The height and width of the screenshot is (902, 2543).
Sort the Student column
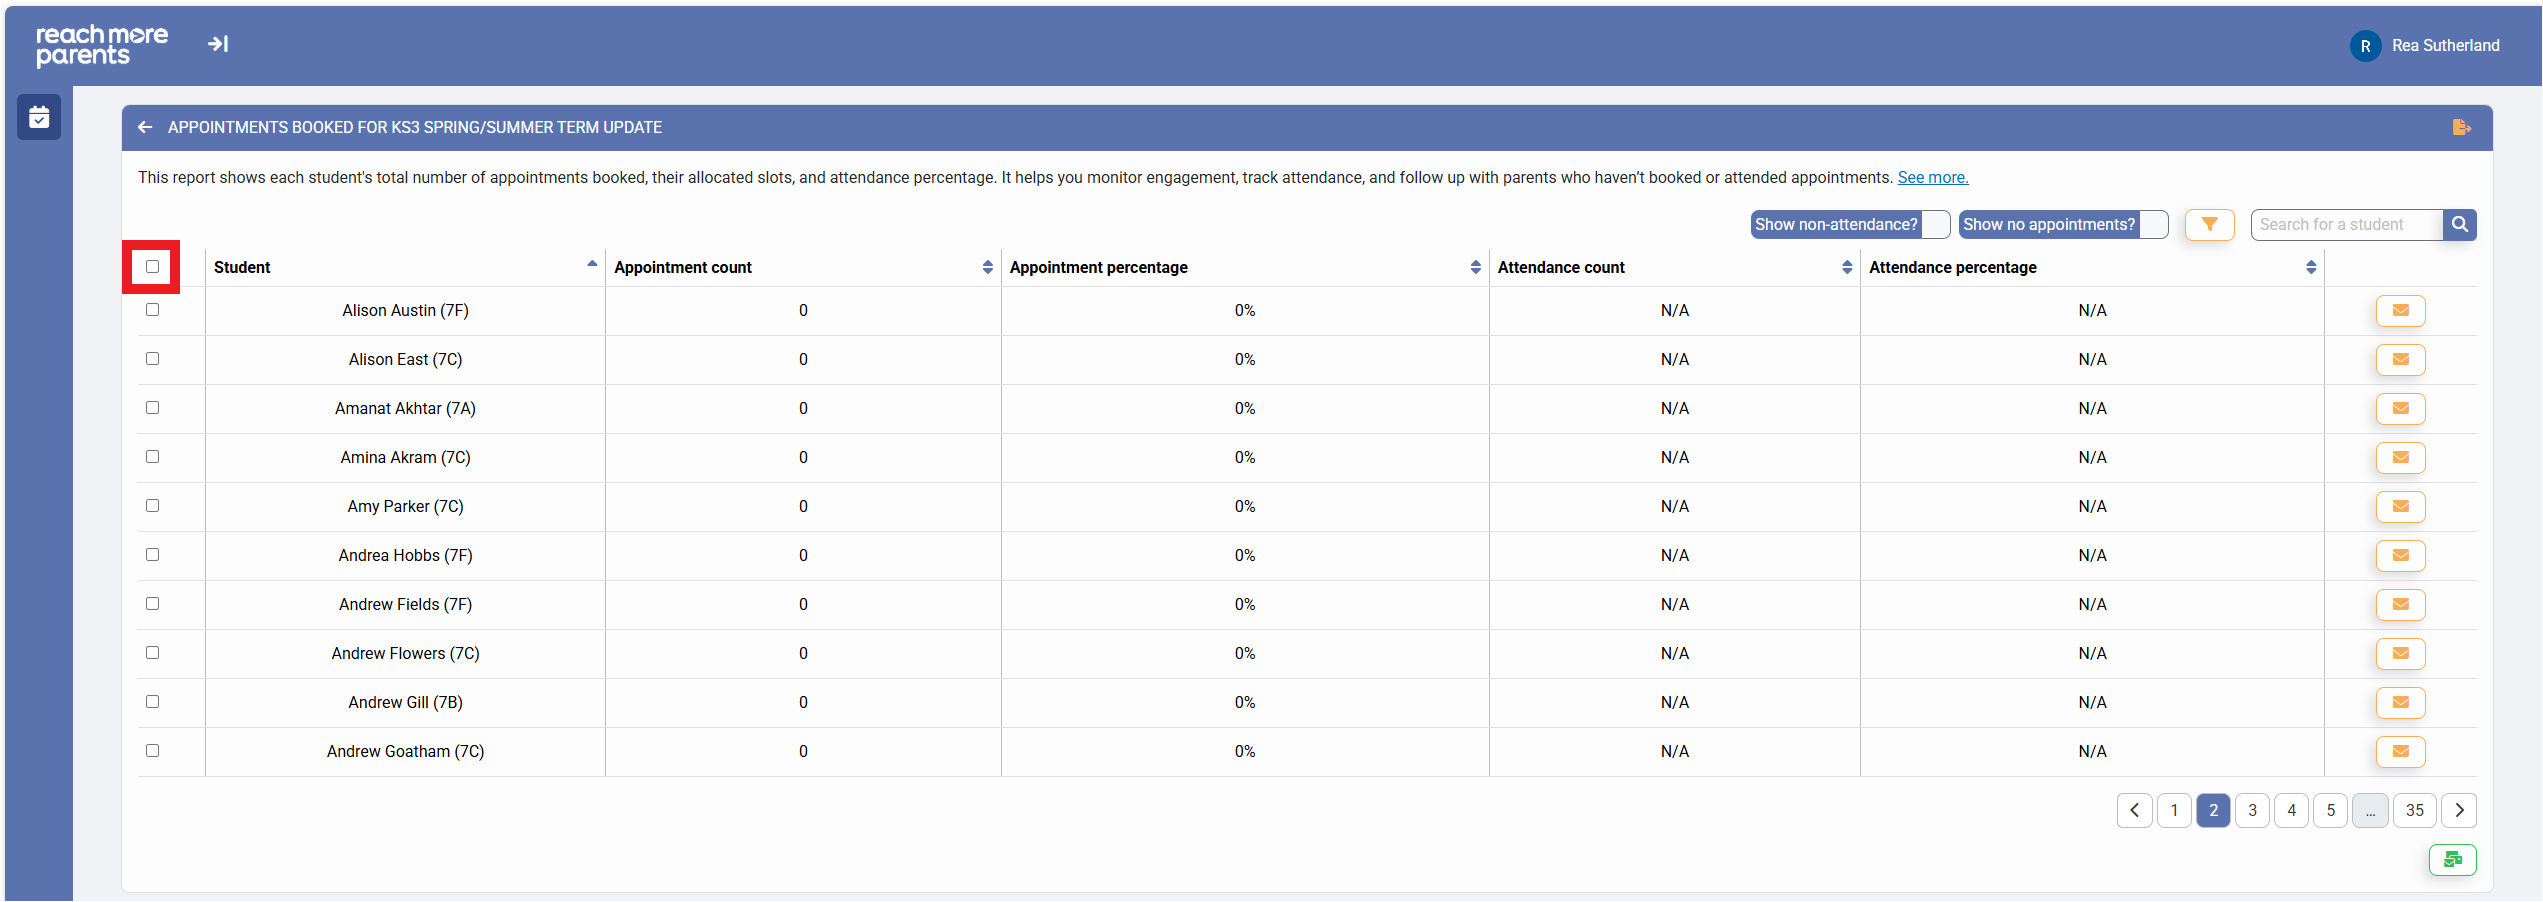[592, 265]
